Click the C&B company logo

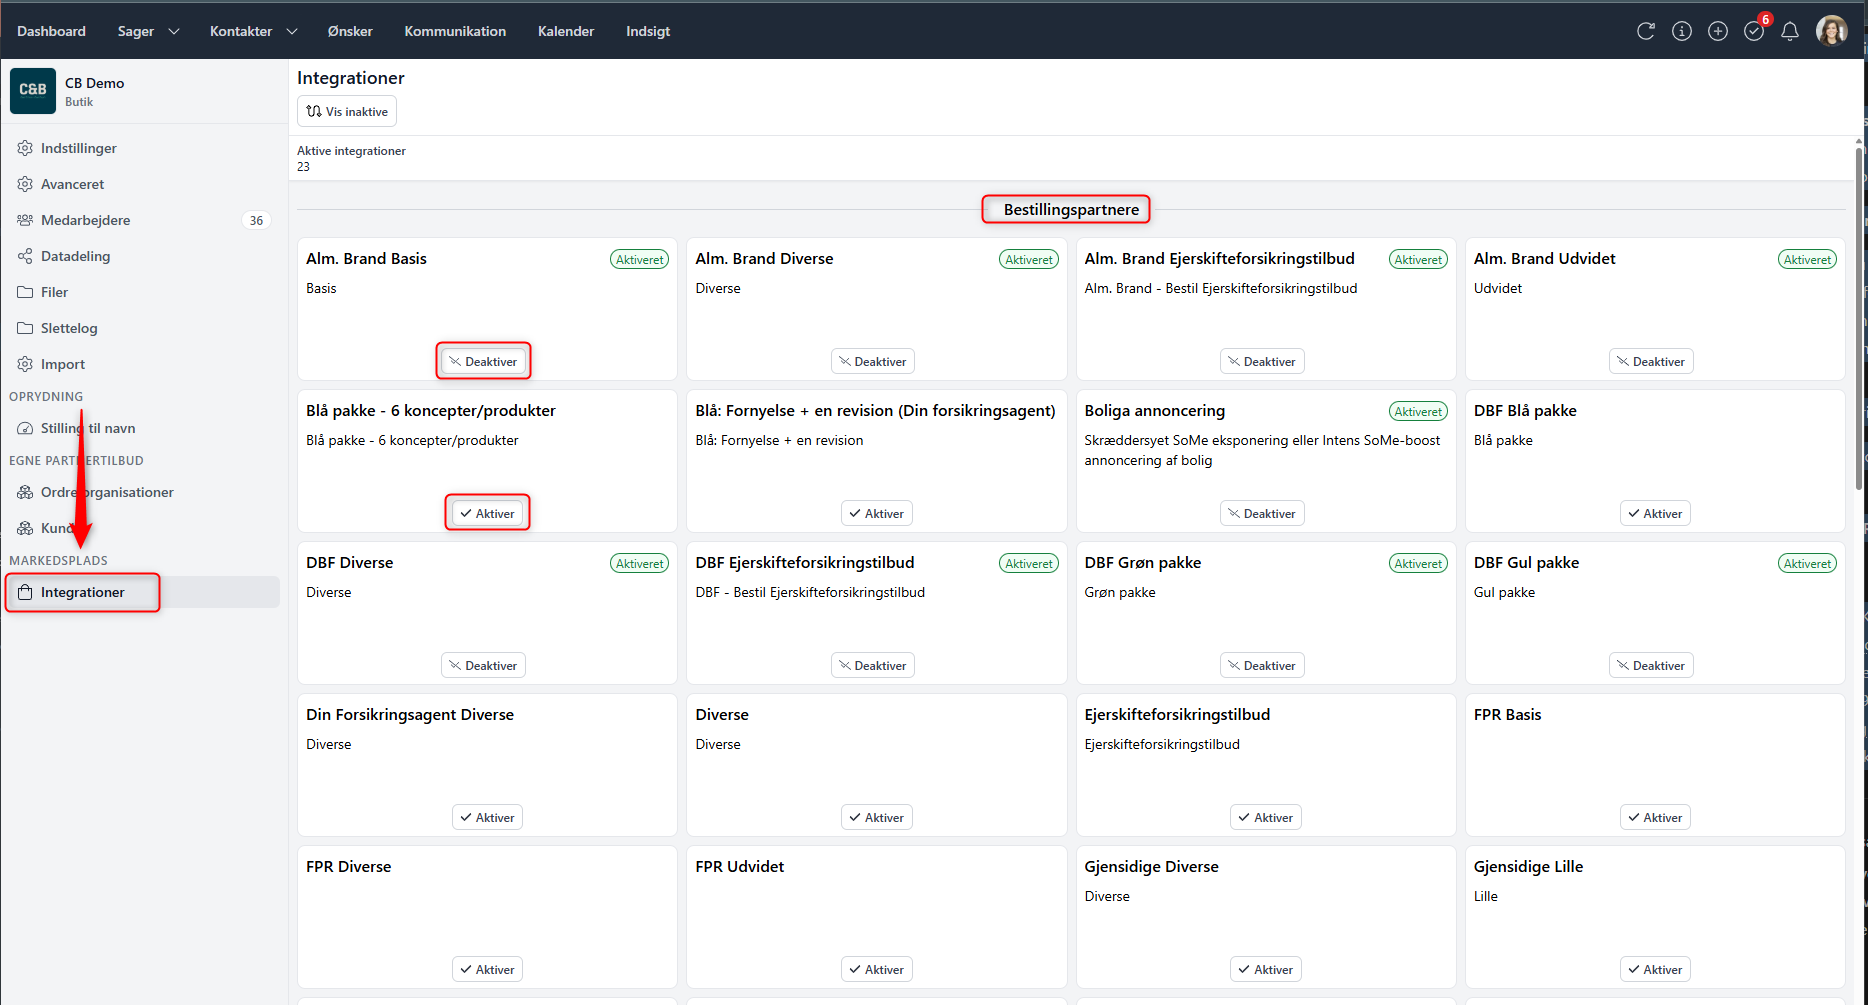(33, 91)
